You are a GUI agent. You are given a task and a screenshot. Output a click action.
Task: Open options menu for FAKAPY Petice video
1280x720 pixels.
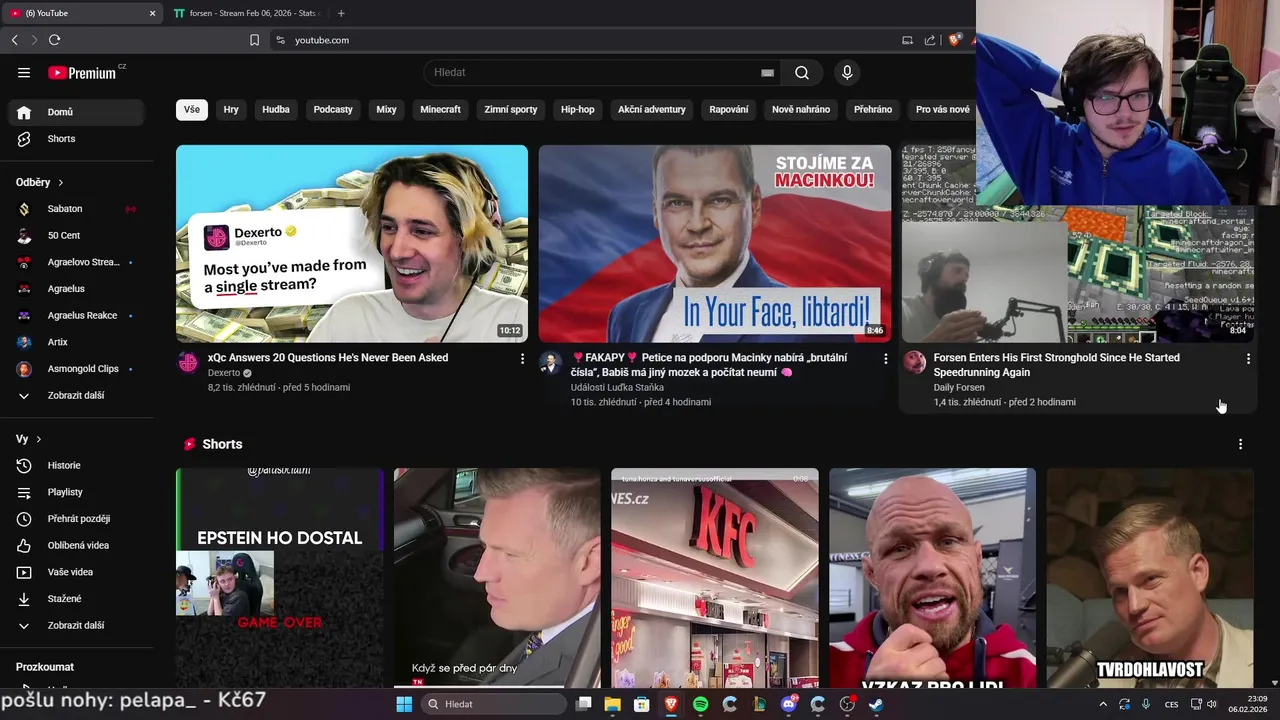click(x=885, y=358)
